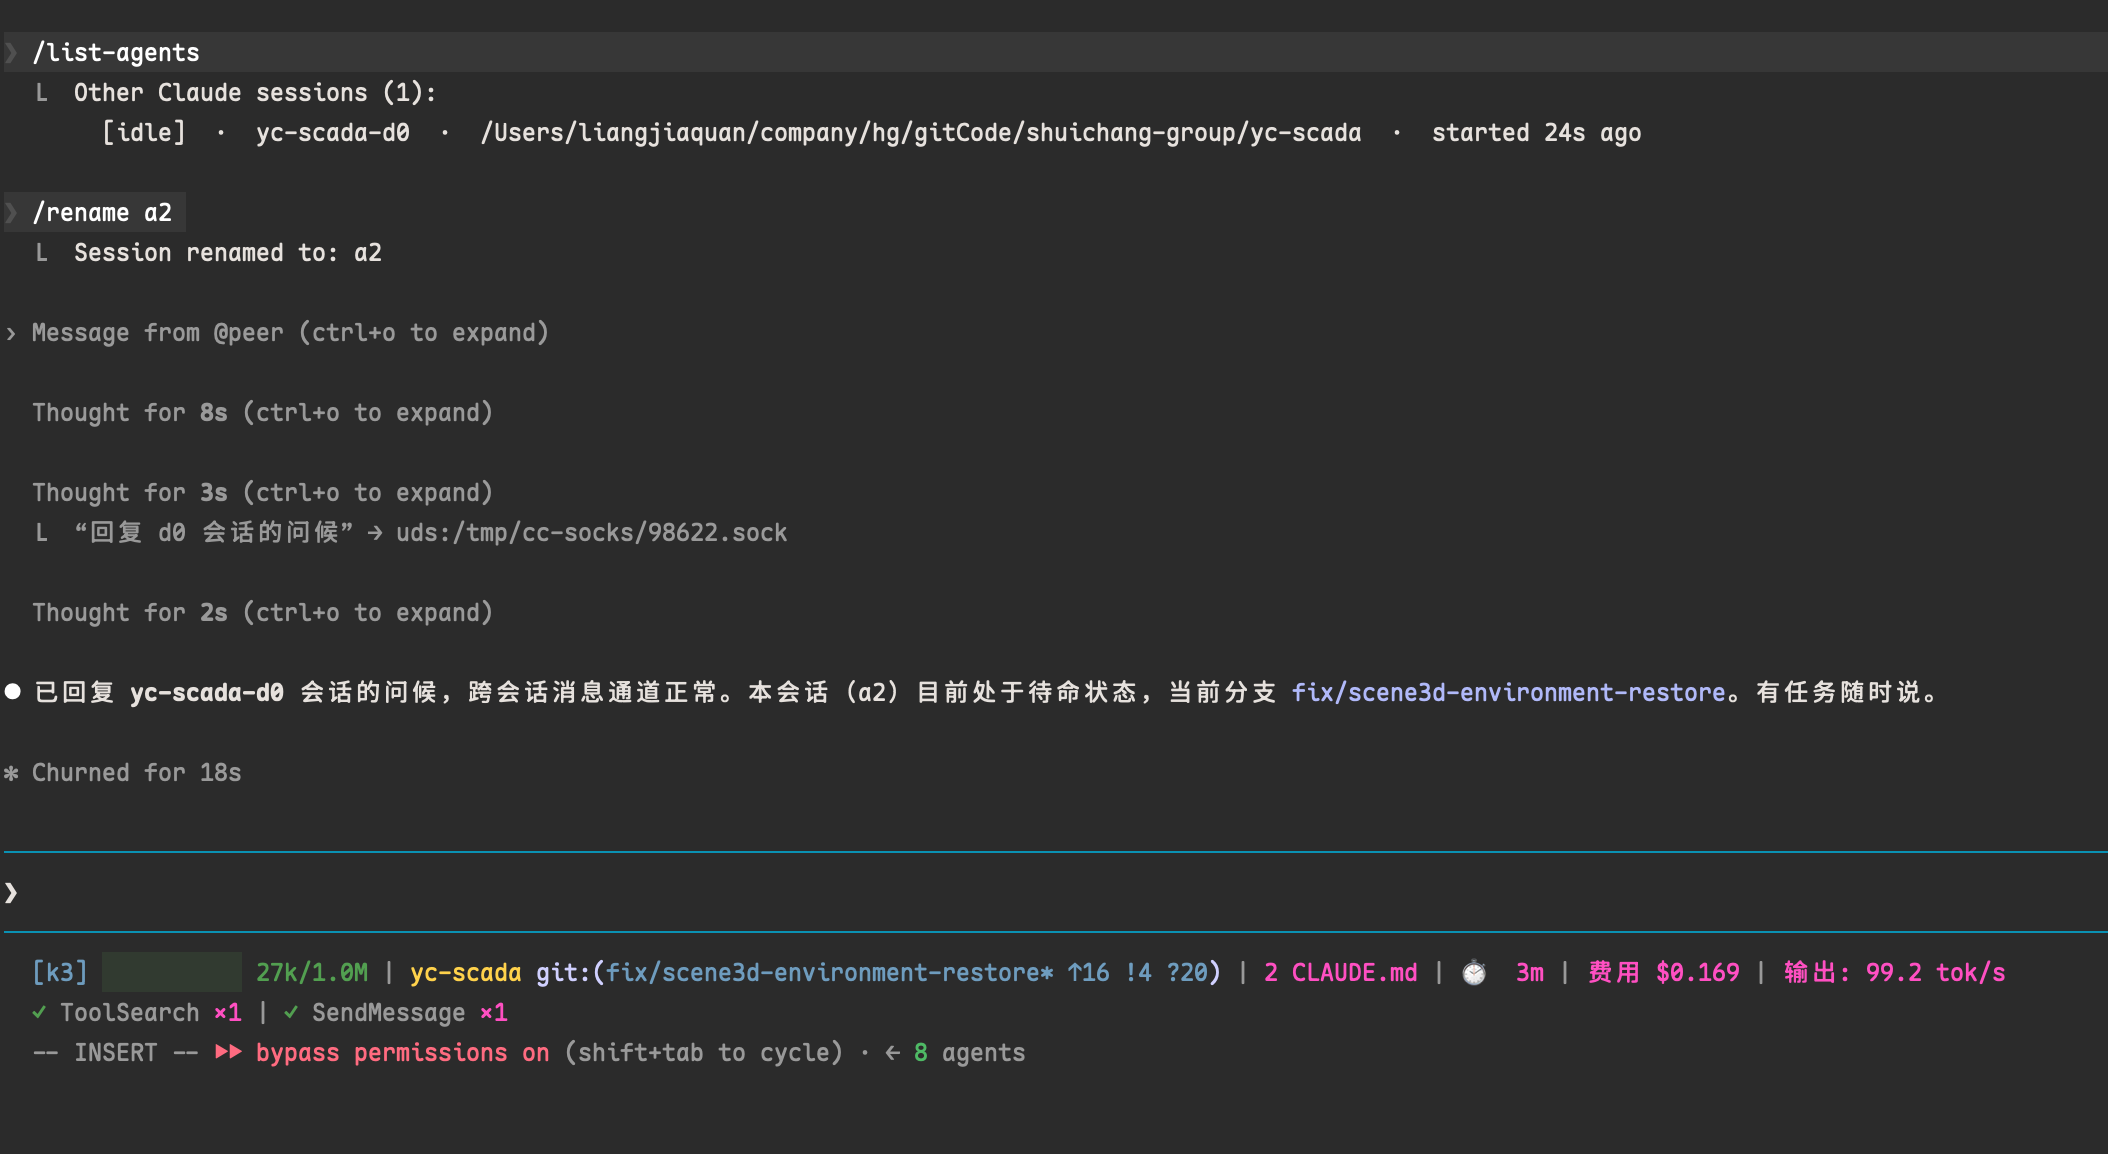This screenshot has width=2108, height=1154.
Task: Open the '8 agents' indicator
Action: pyautogui.click(x=970, y=1052)
